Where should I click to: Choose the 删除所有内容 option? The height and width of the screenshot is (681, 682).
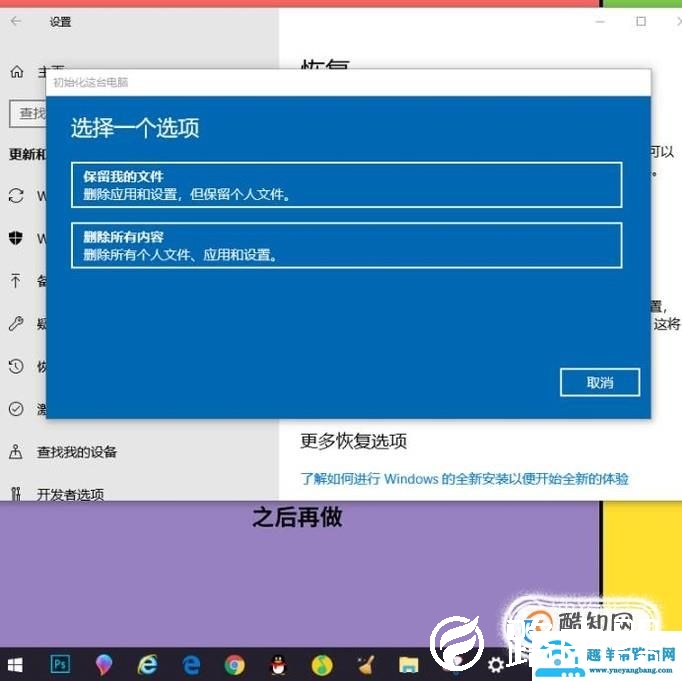point(347,245)
